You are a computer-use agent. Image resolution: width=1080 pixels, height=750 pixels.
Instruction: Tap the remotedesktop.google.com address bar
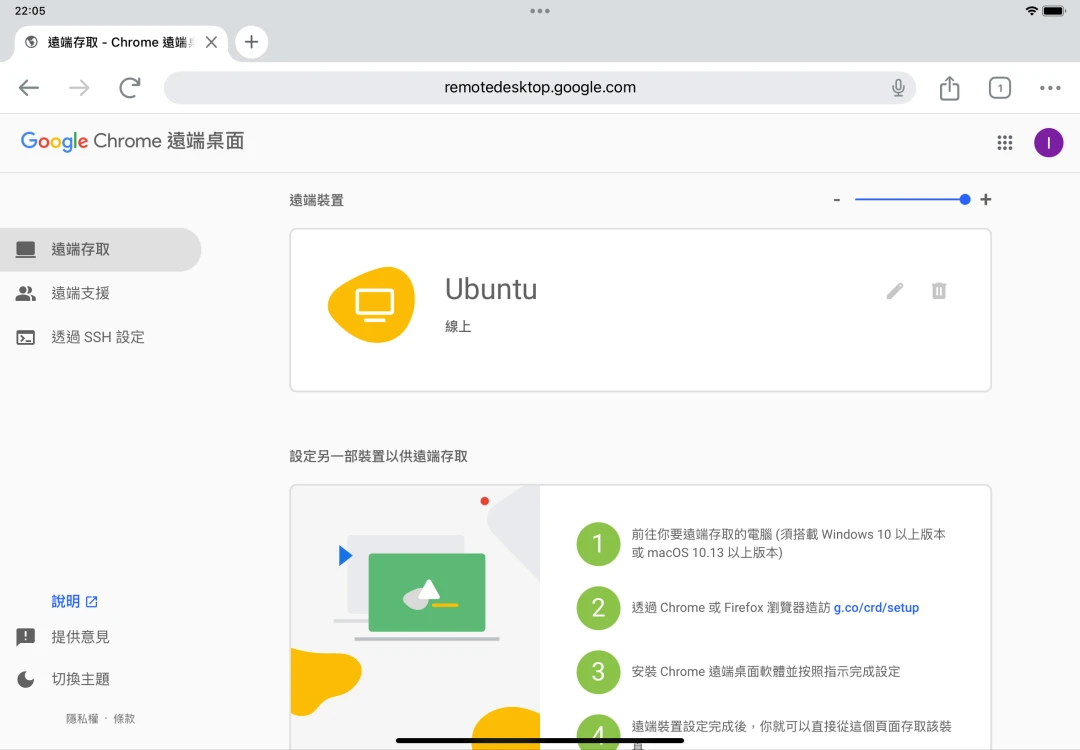coord(540,88)
